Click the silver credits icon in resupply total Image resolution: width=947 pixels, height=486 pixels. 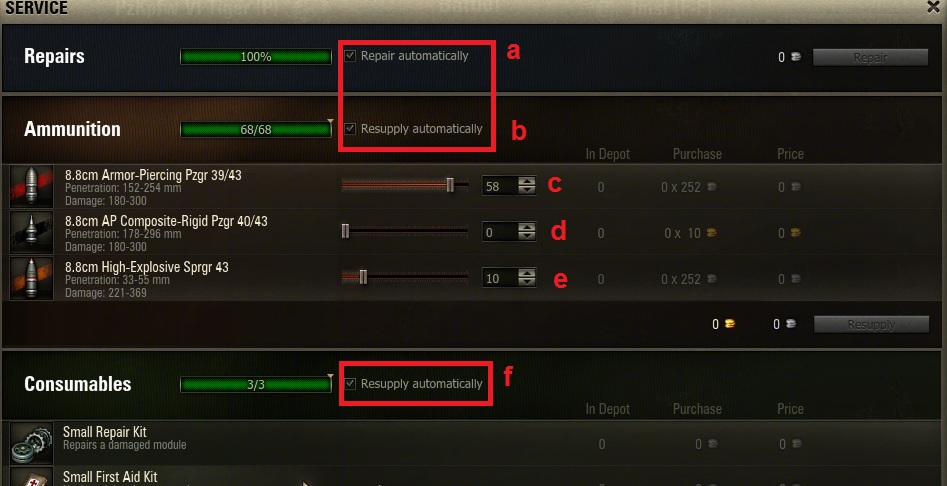[790, 324]
